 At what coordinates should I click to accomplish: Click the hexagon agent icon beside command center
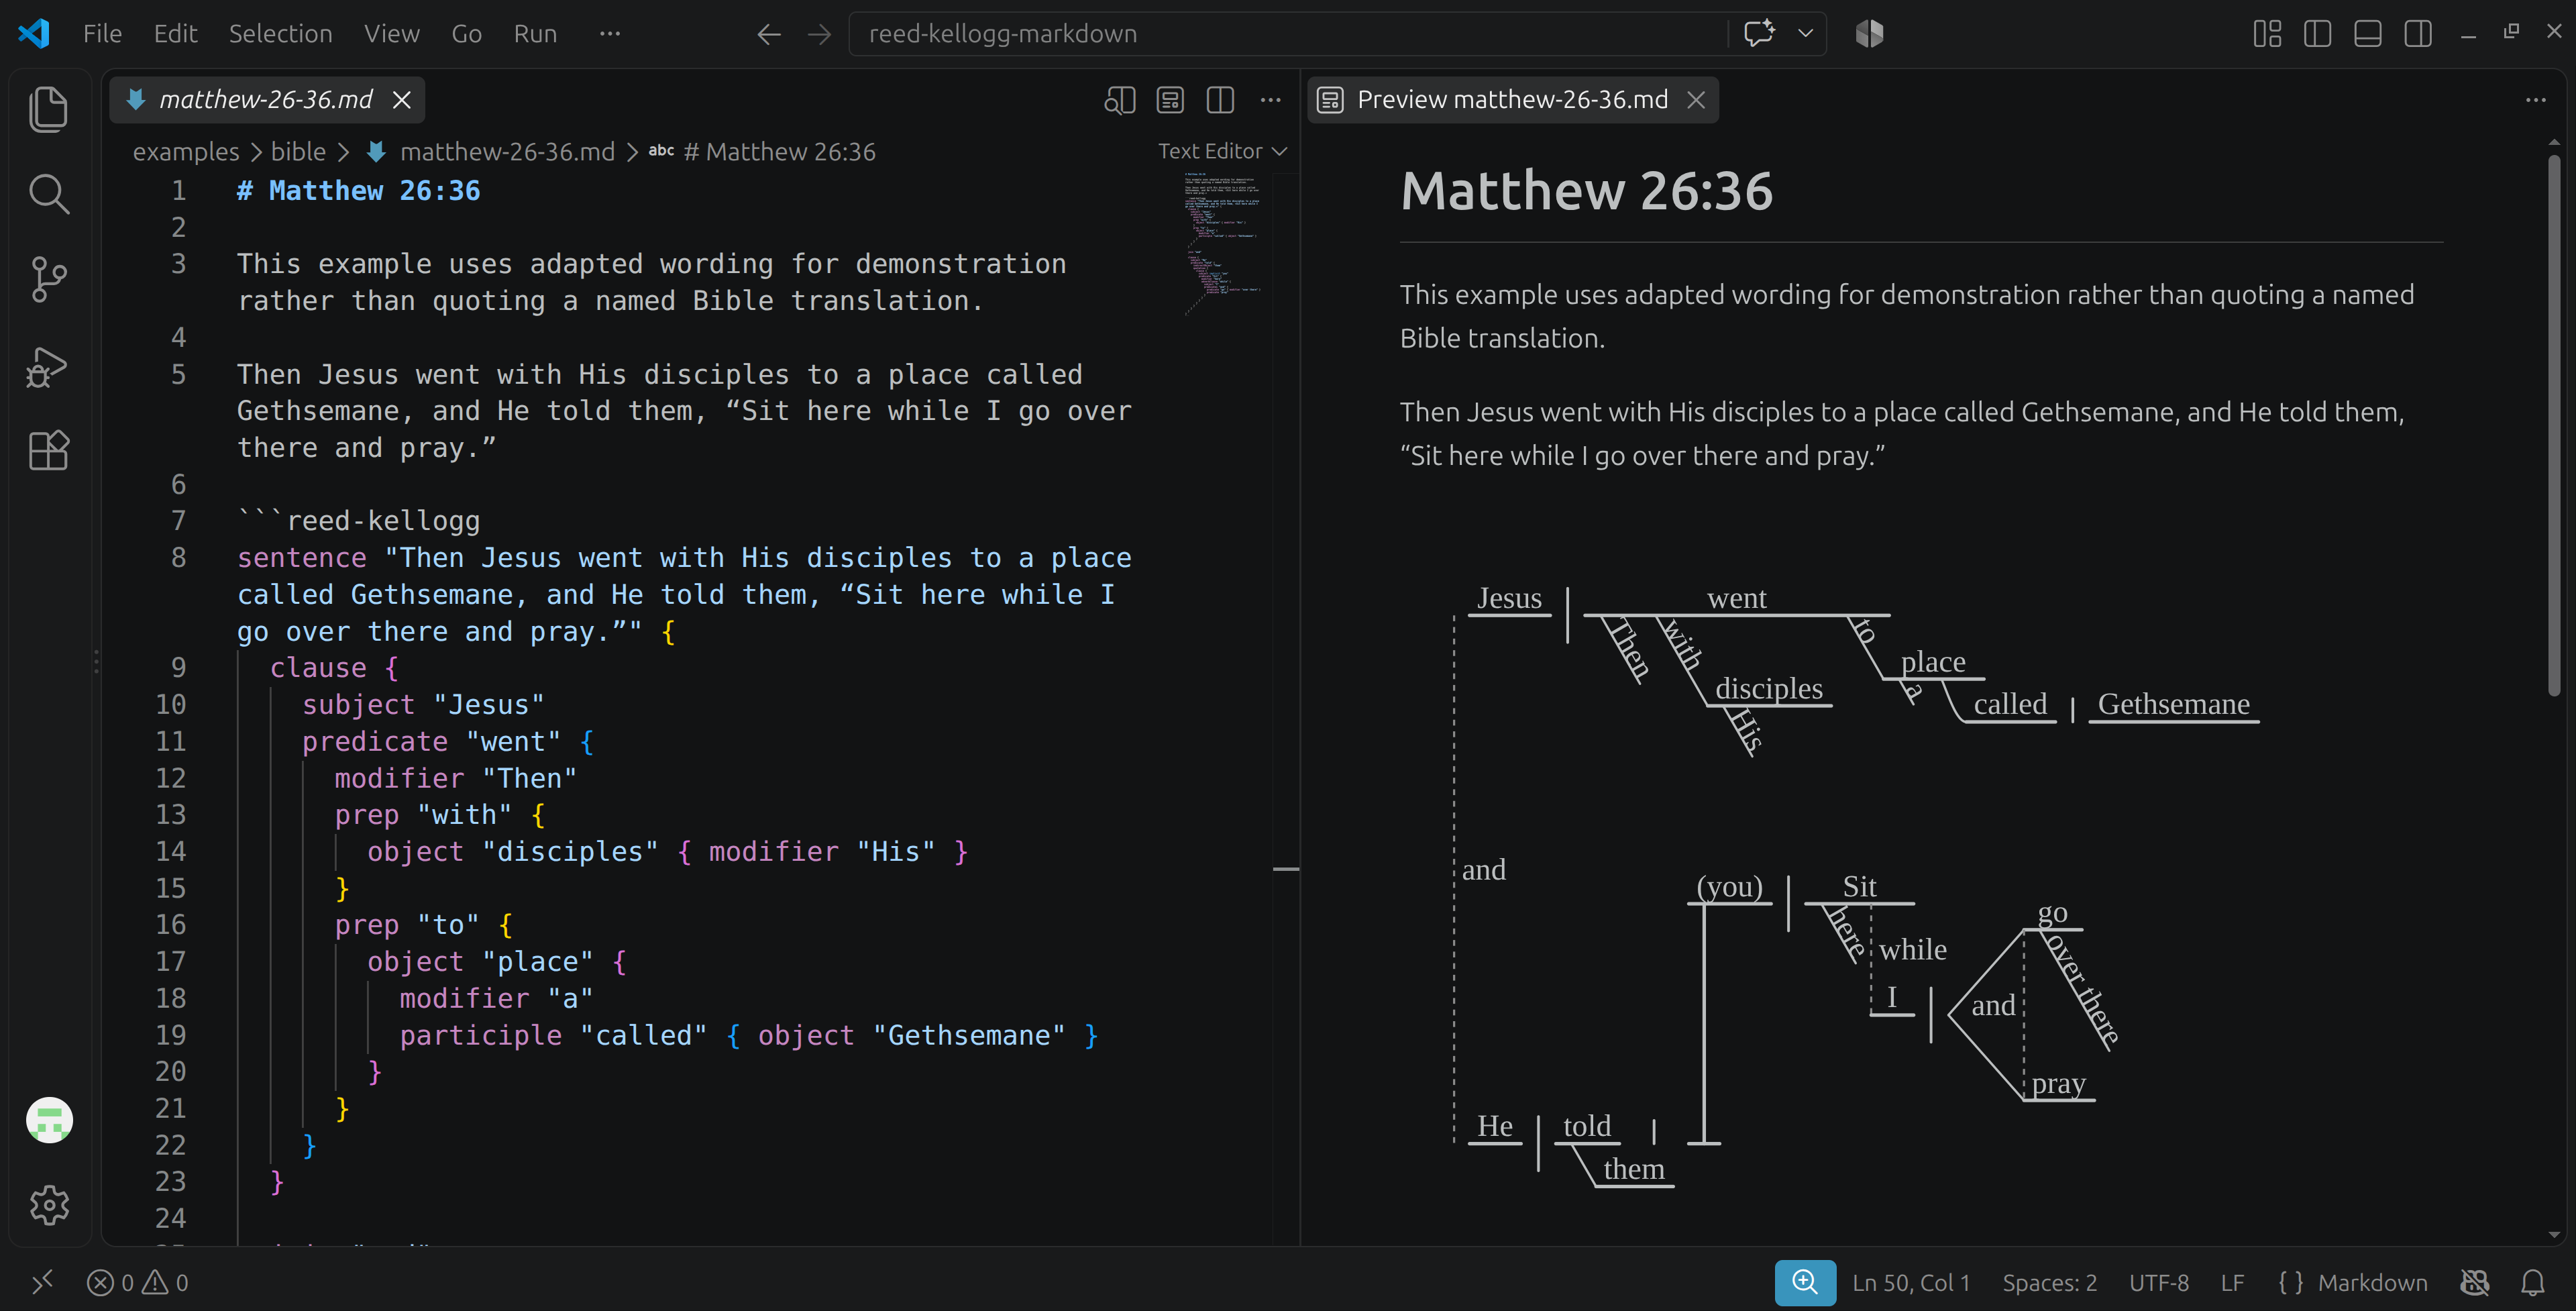pyautogui.click(x=1869, y=33)
